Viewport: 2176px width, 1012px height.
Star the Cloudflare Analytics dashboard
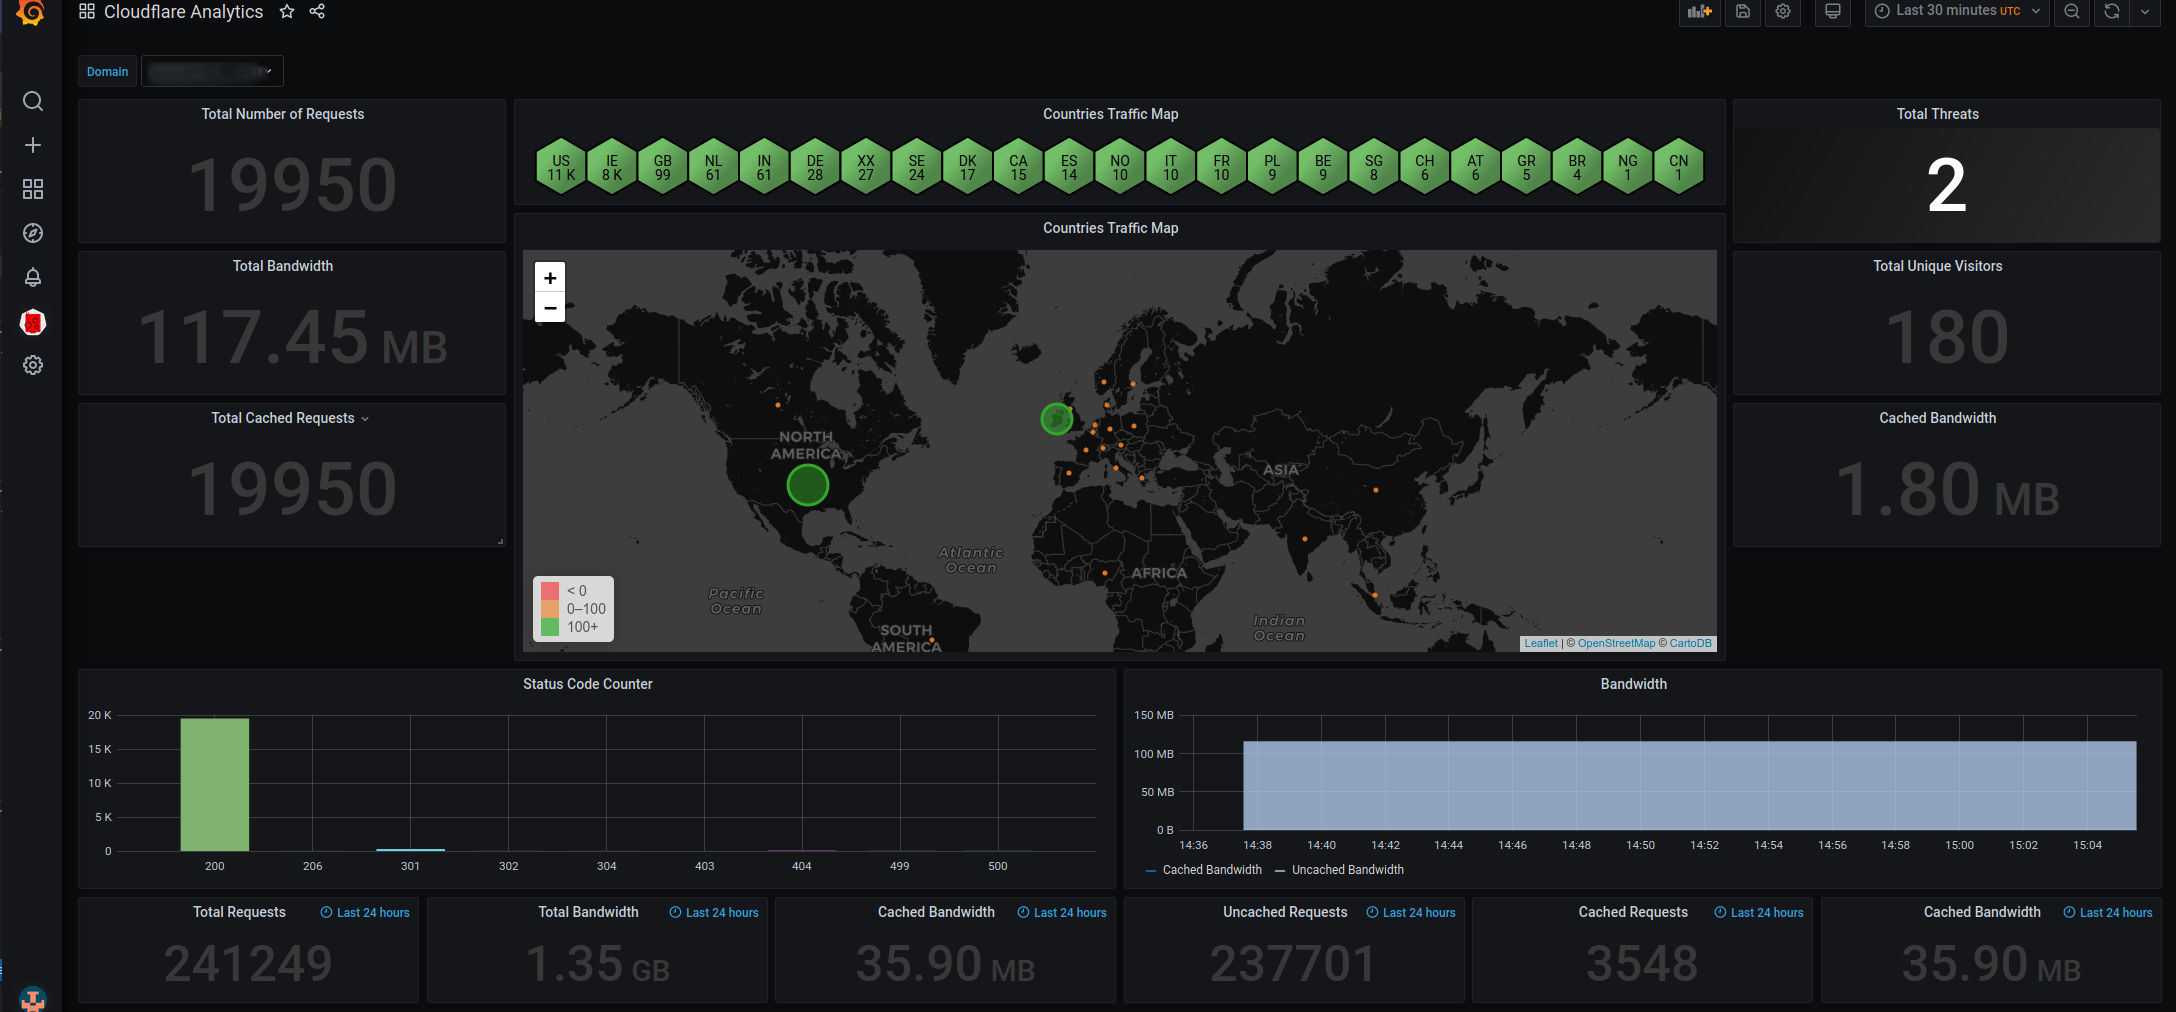287,11
